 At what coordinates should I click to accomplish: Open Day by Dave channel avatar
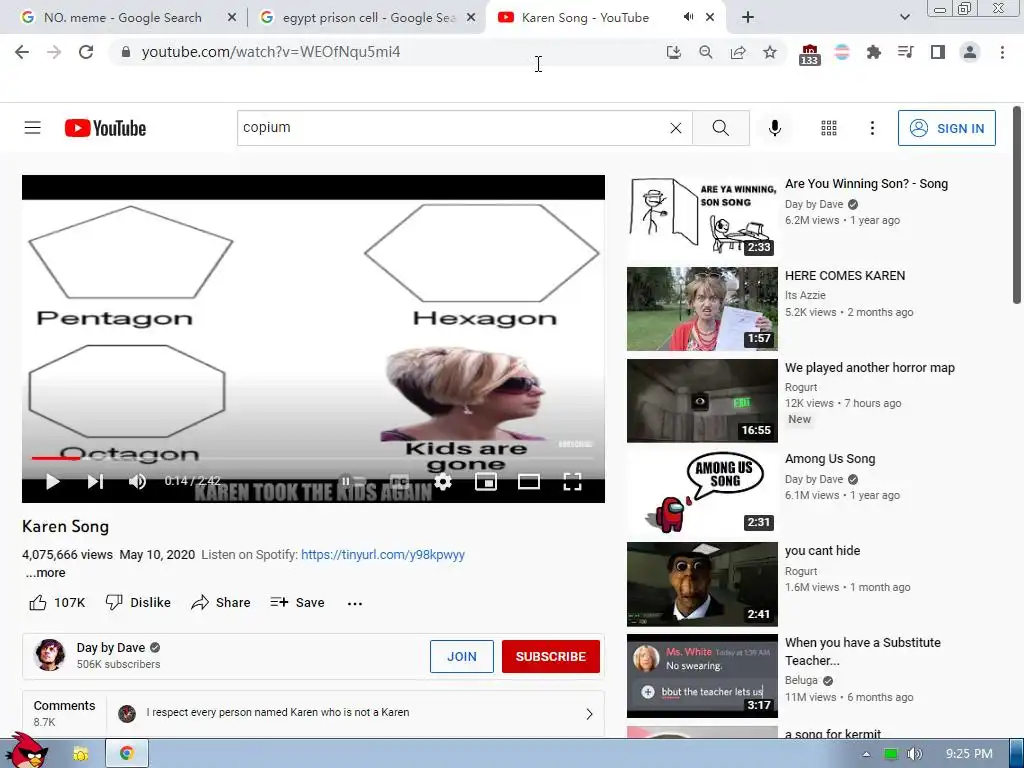point(50,655)
